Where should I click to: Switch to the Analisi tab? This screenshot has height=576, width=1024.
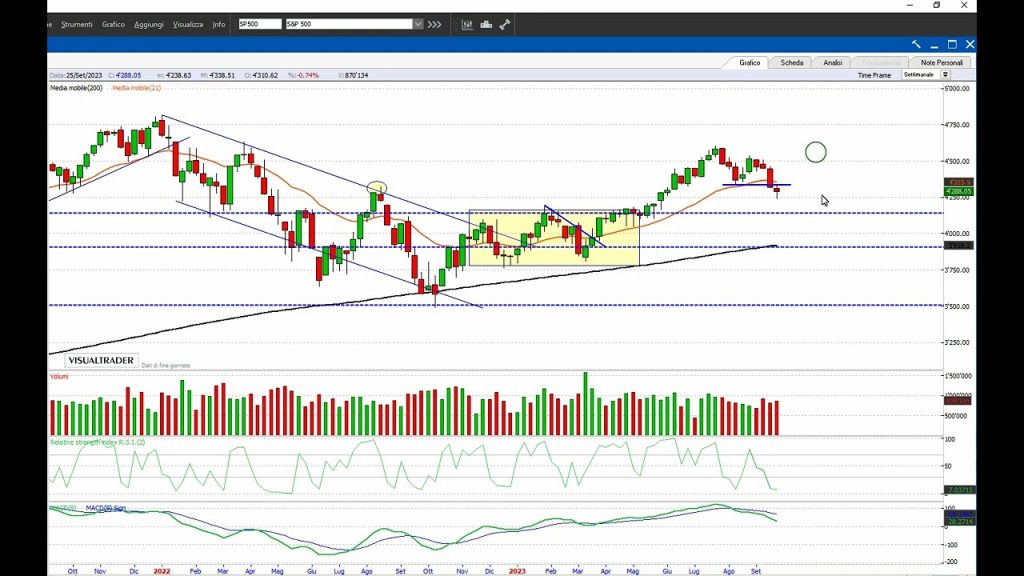click(833, 62)
